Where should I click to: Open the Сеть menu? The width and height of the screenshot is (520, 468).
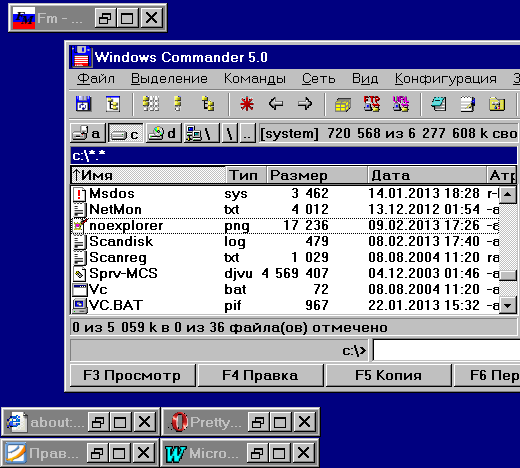(319, 79)
